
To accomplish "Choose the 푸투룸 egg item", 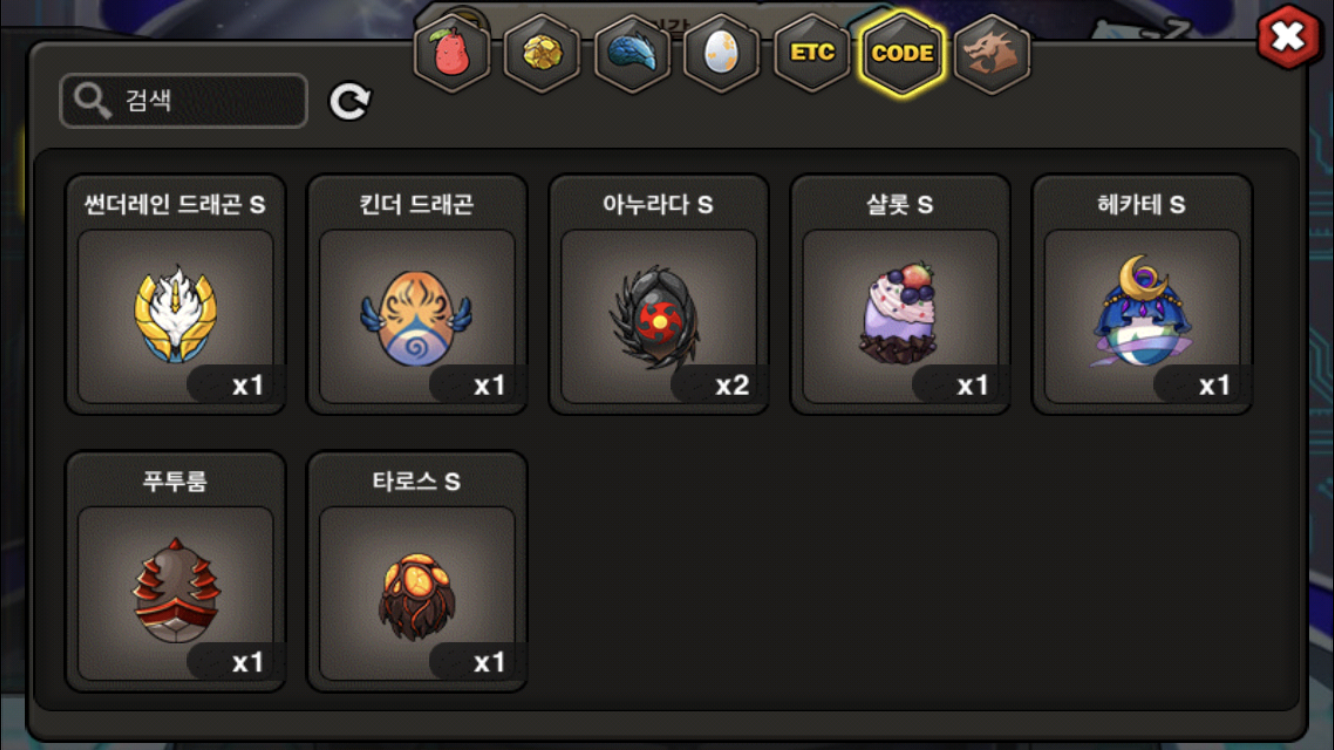I will [176, 572].
